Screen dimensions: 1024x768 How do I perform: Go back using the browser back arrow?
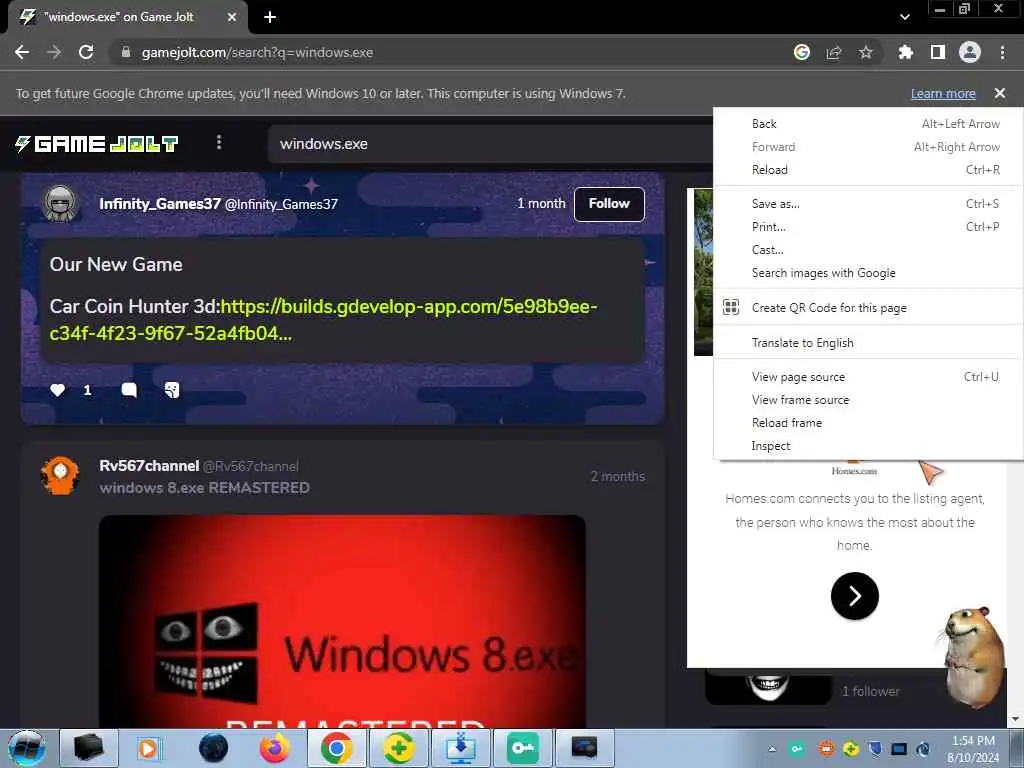(x=22, y=52)
